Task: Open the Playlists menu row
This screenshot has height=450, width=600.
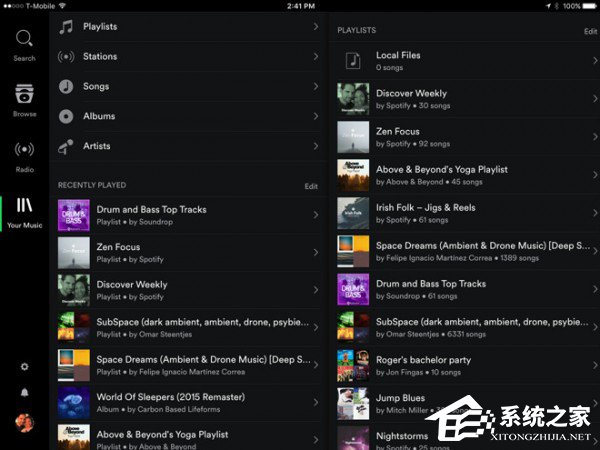Action: pyautogui.click(x=189, y=27)
